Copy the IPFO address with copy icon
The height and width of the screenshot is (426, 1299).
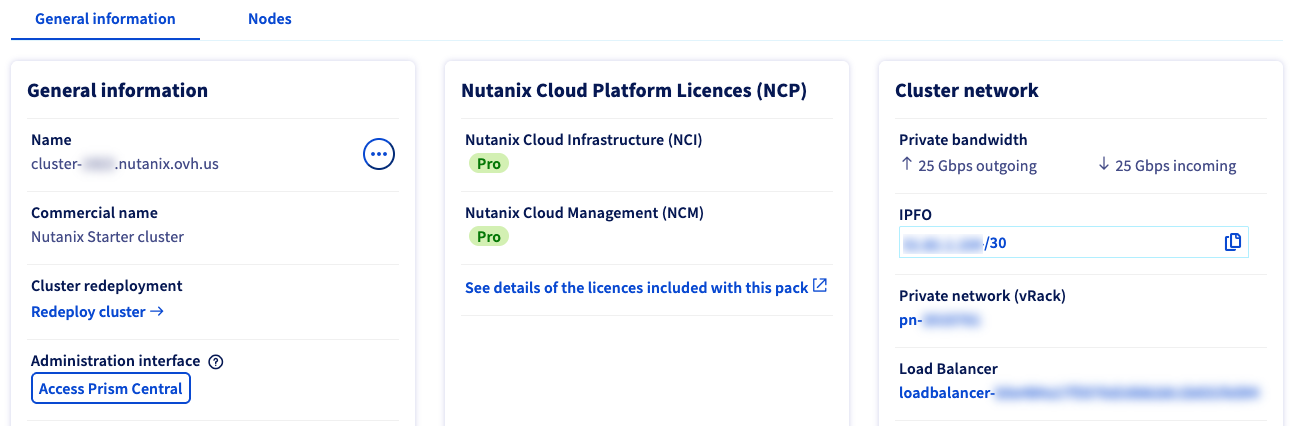[x=1233, y=242]
